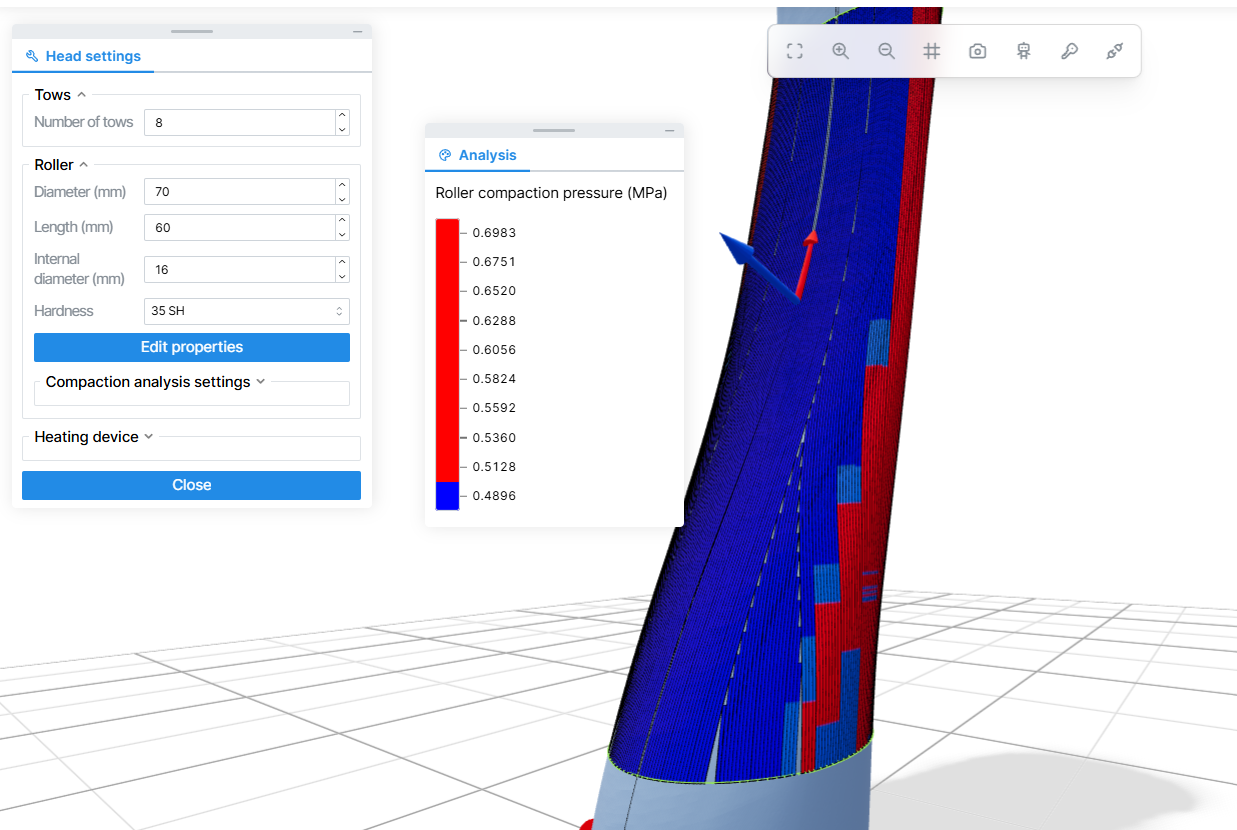Minimize the Head settings panel
Image resolution: width=1237 pixels, height=830 pixels.
point(358,32)
